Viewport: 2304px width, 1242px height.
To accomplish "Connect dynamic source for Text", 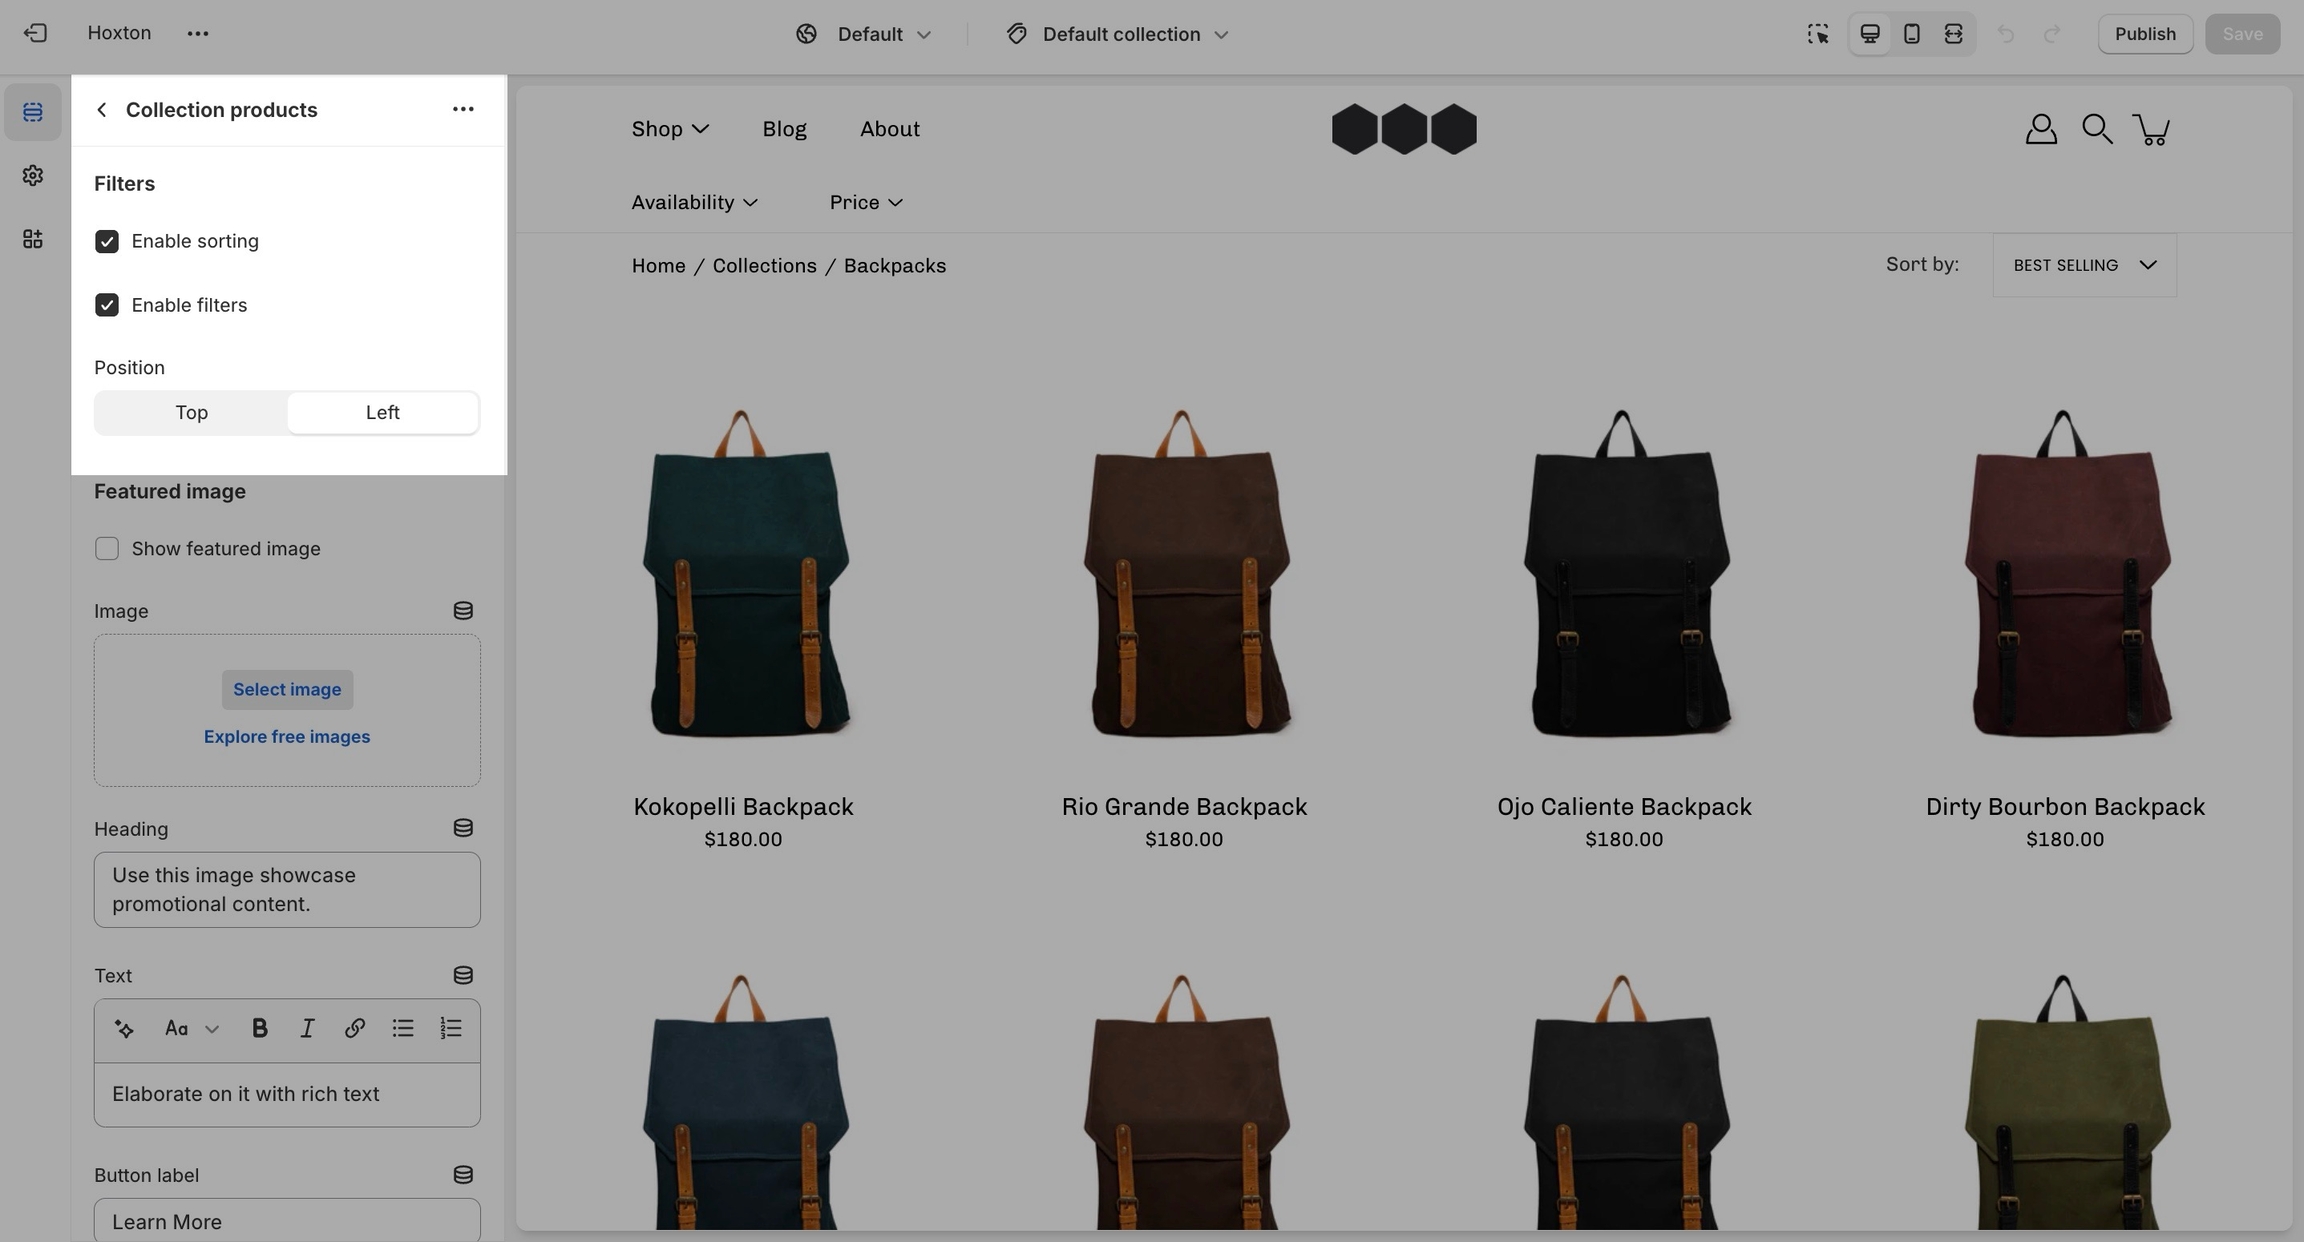I will click(463, 975).
